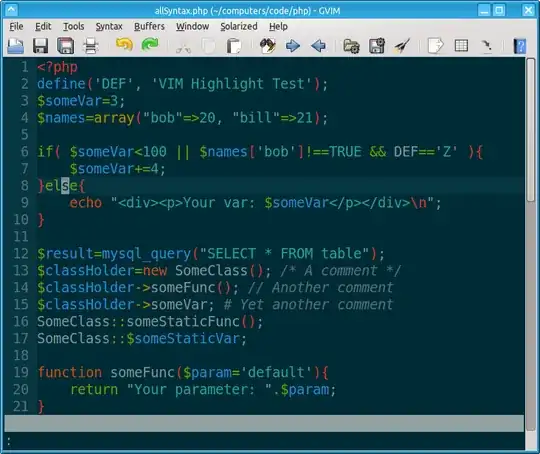
Task: Click '$someVar=3;' on line 3
Action: (81, 101)
